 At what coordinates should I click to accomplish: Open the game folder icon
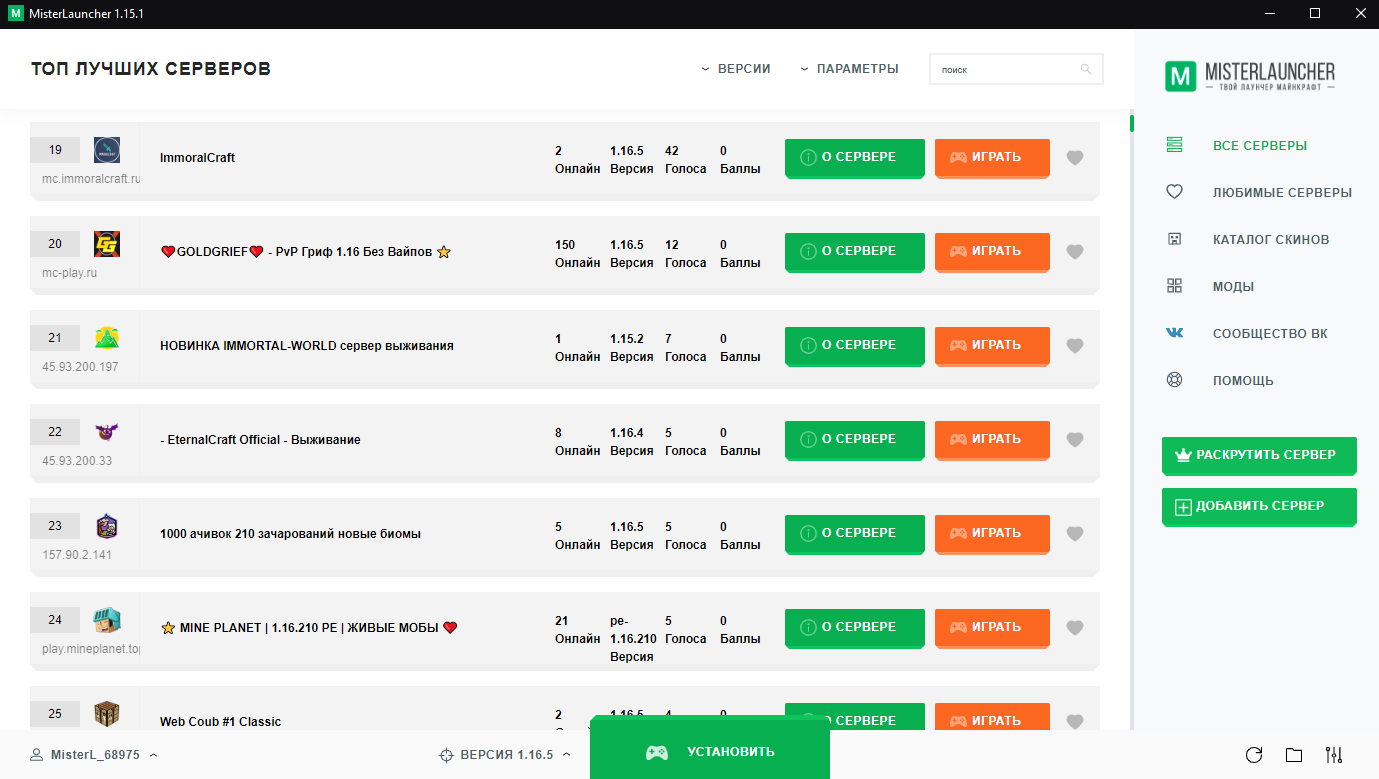coord(1294,755)
